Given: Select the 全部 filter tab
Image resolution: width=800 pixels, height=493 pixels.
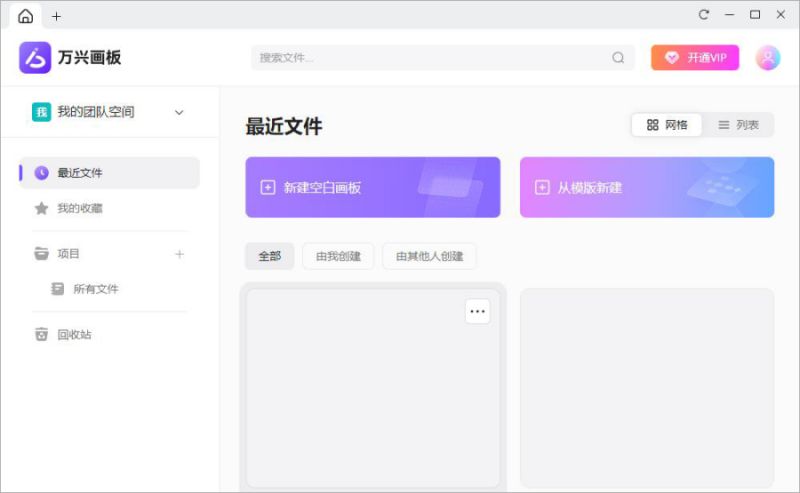Looking at the screenshot, I should 270,256.
